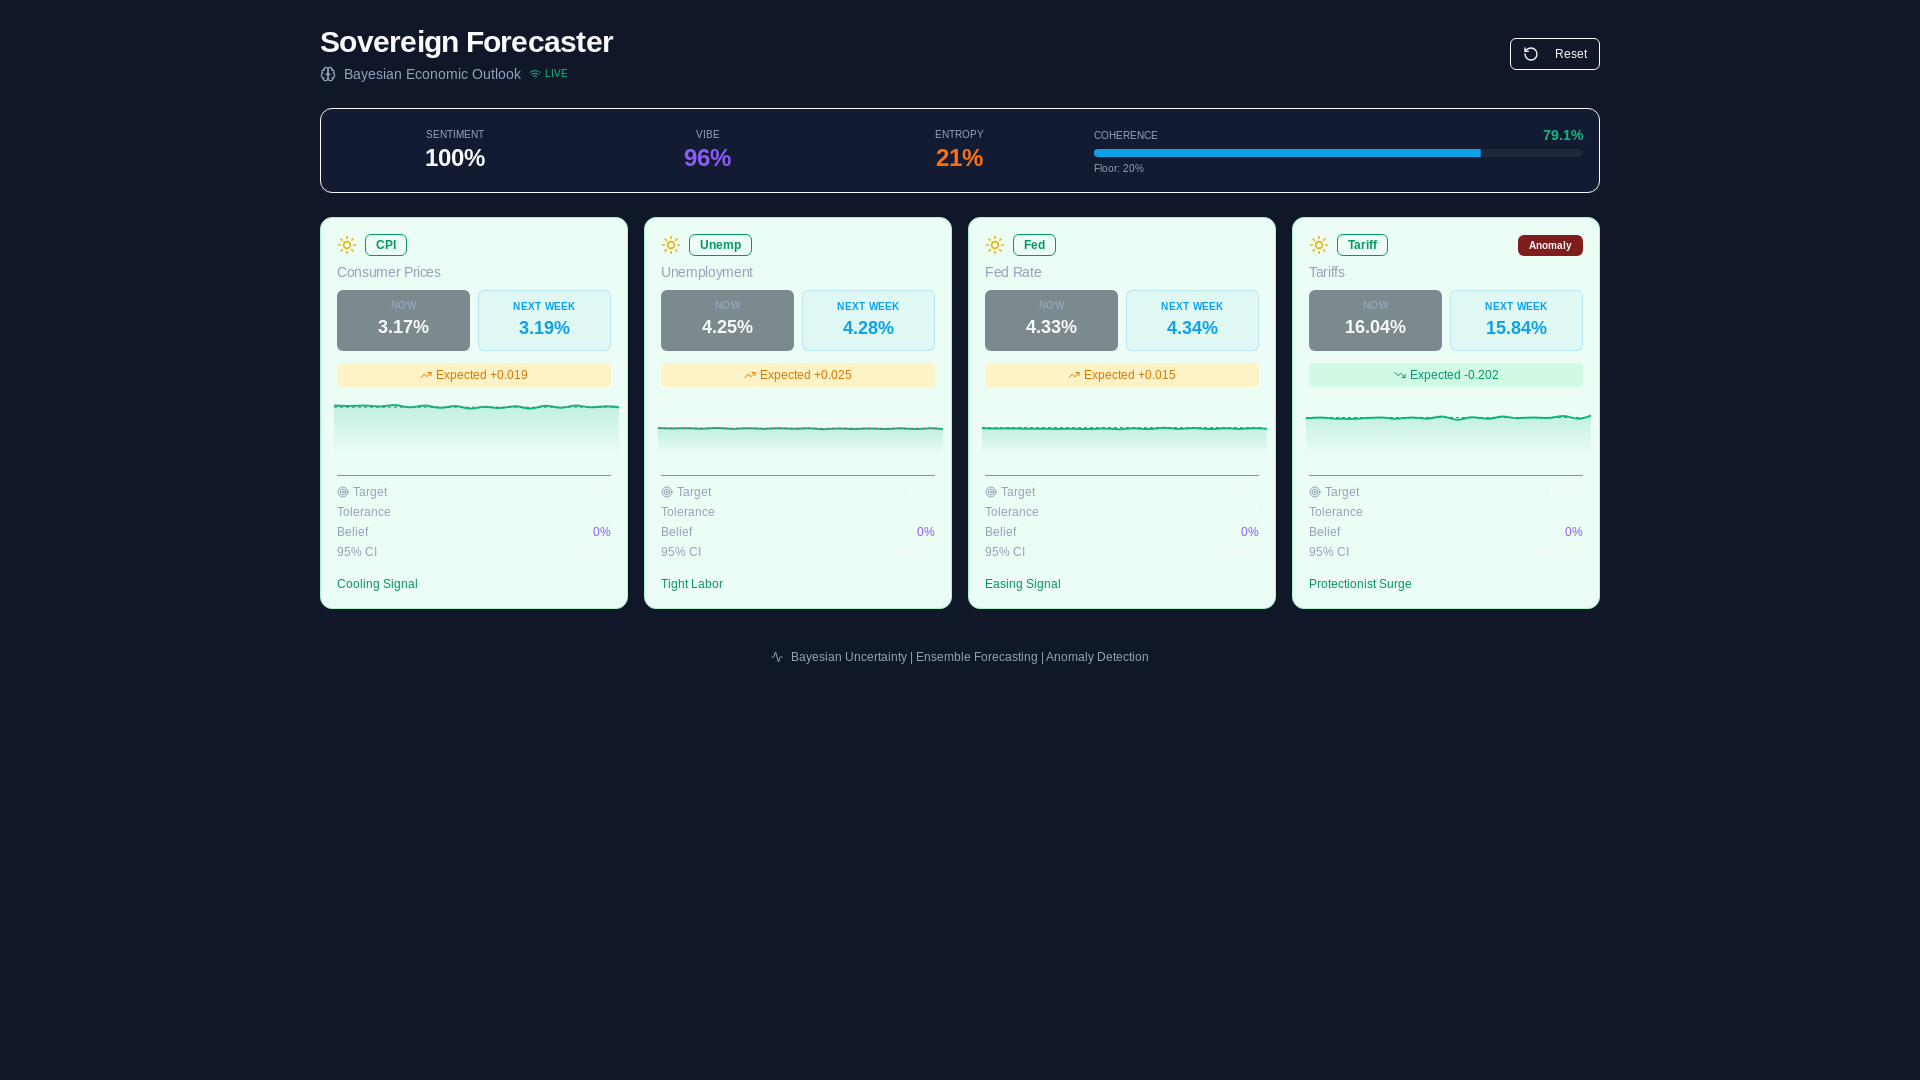Click the 95% CI label in Unemployment card

click(x=681, y=552)
